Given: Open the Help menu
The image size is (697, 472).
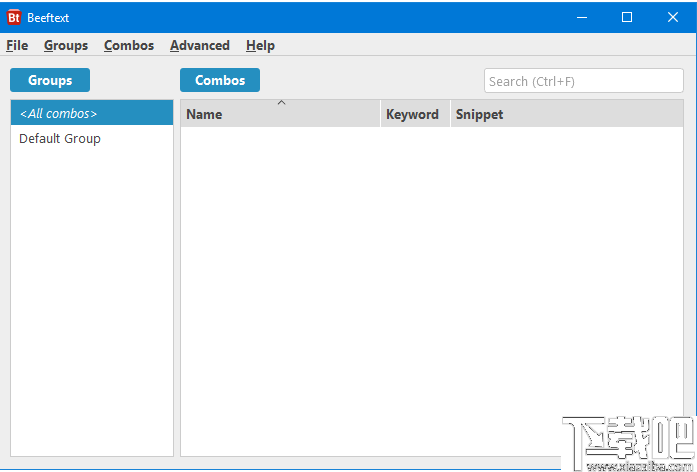Looking at the screenshot, I should pyautogui.click(x=260, y=45).
